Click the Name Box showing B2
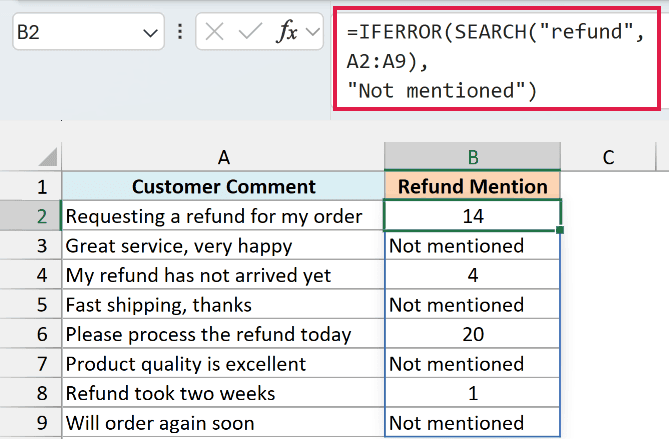 tap(88, 32)
